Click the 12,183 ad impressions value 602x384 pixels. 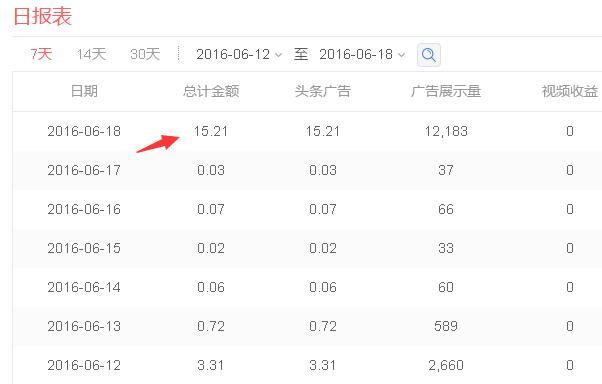tap(446, 131)
